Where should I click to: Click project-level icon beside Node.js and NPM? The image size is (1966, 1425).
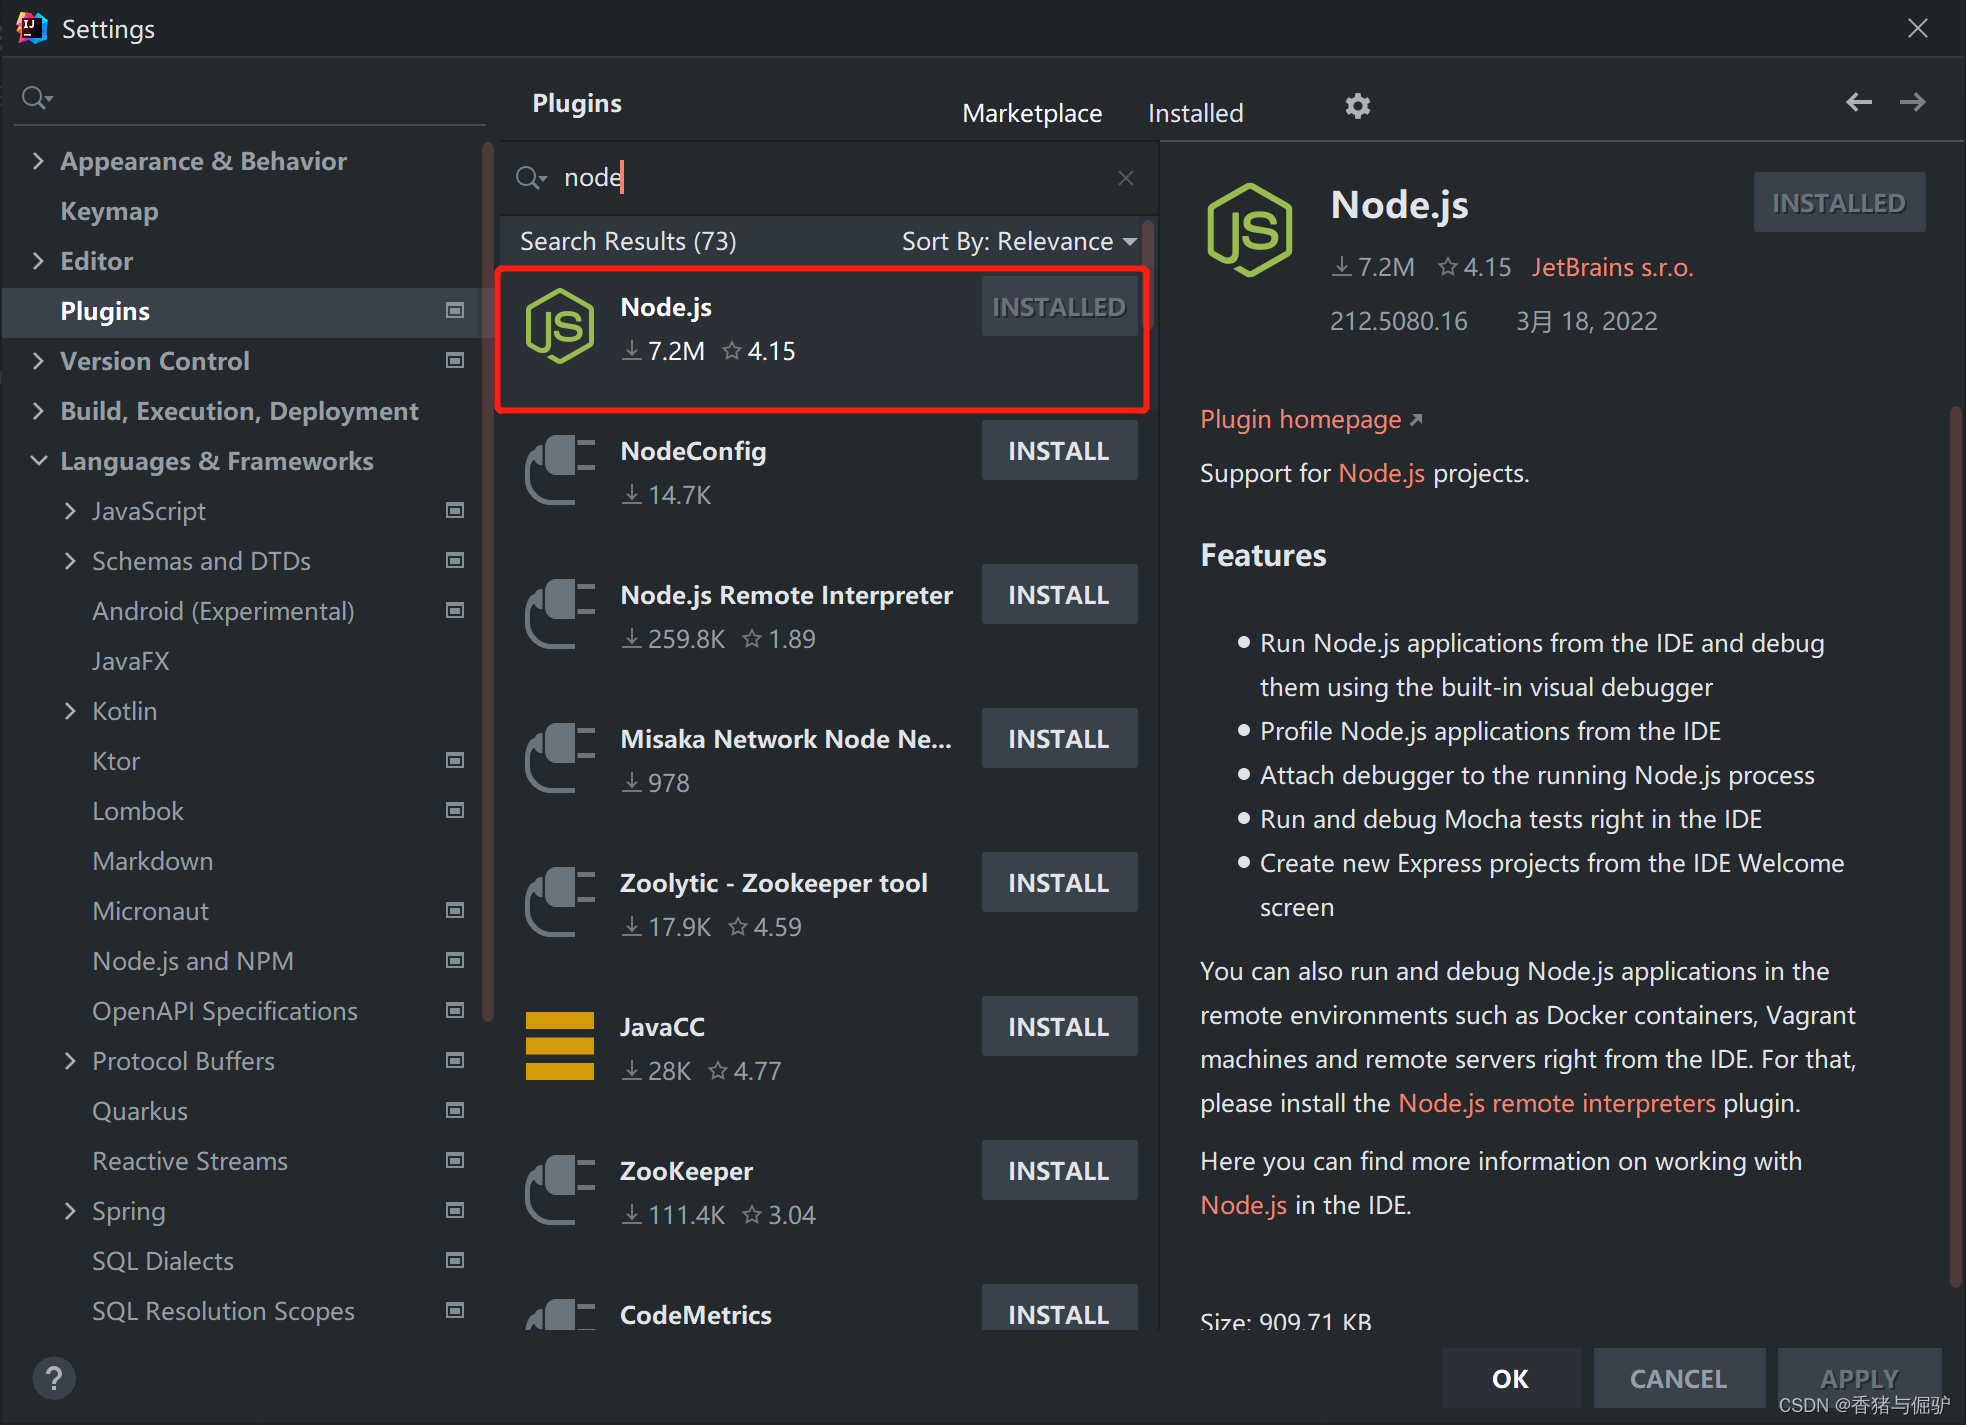pyautogui.click(x=455, y=961)
